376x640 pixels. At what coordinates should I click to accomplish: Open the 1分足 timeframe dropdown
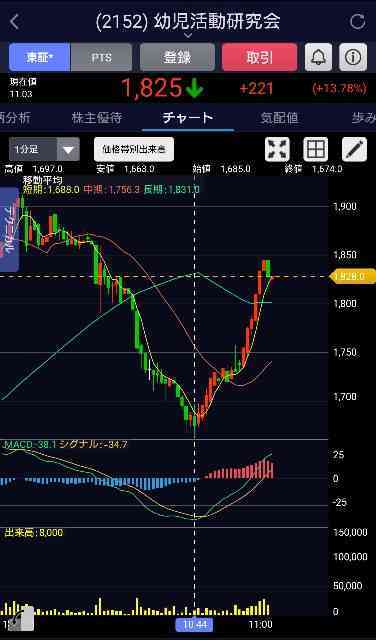click(x=44, y=149)
